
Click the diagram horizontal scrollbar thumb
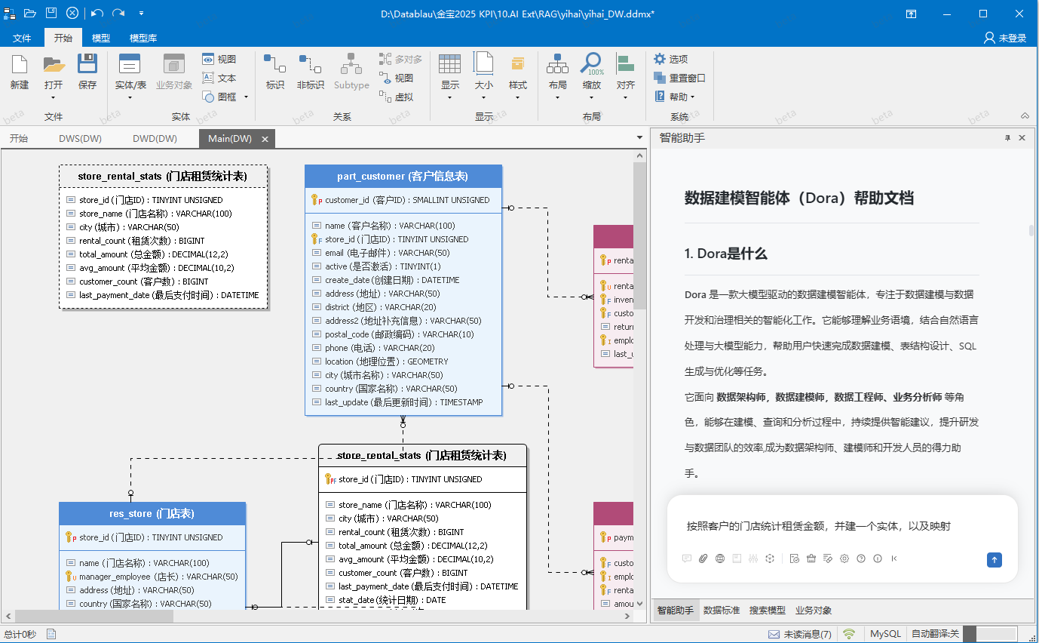(93, 616)
